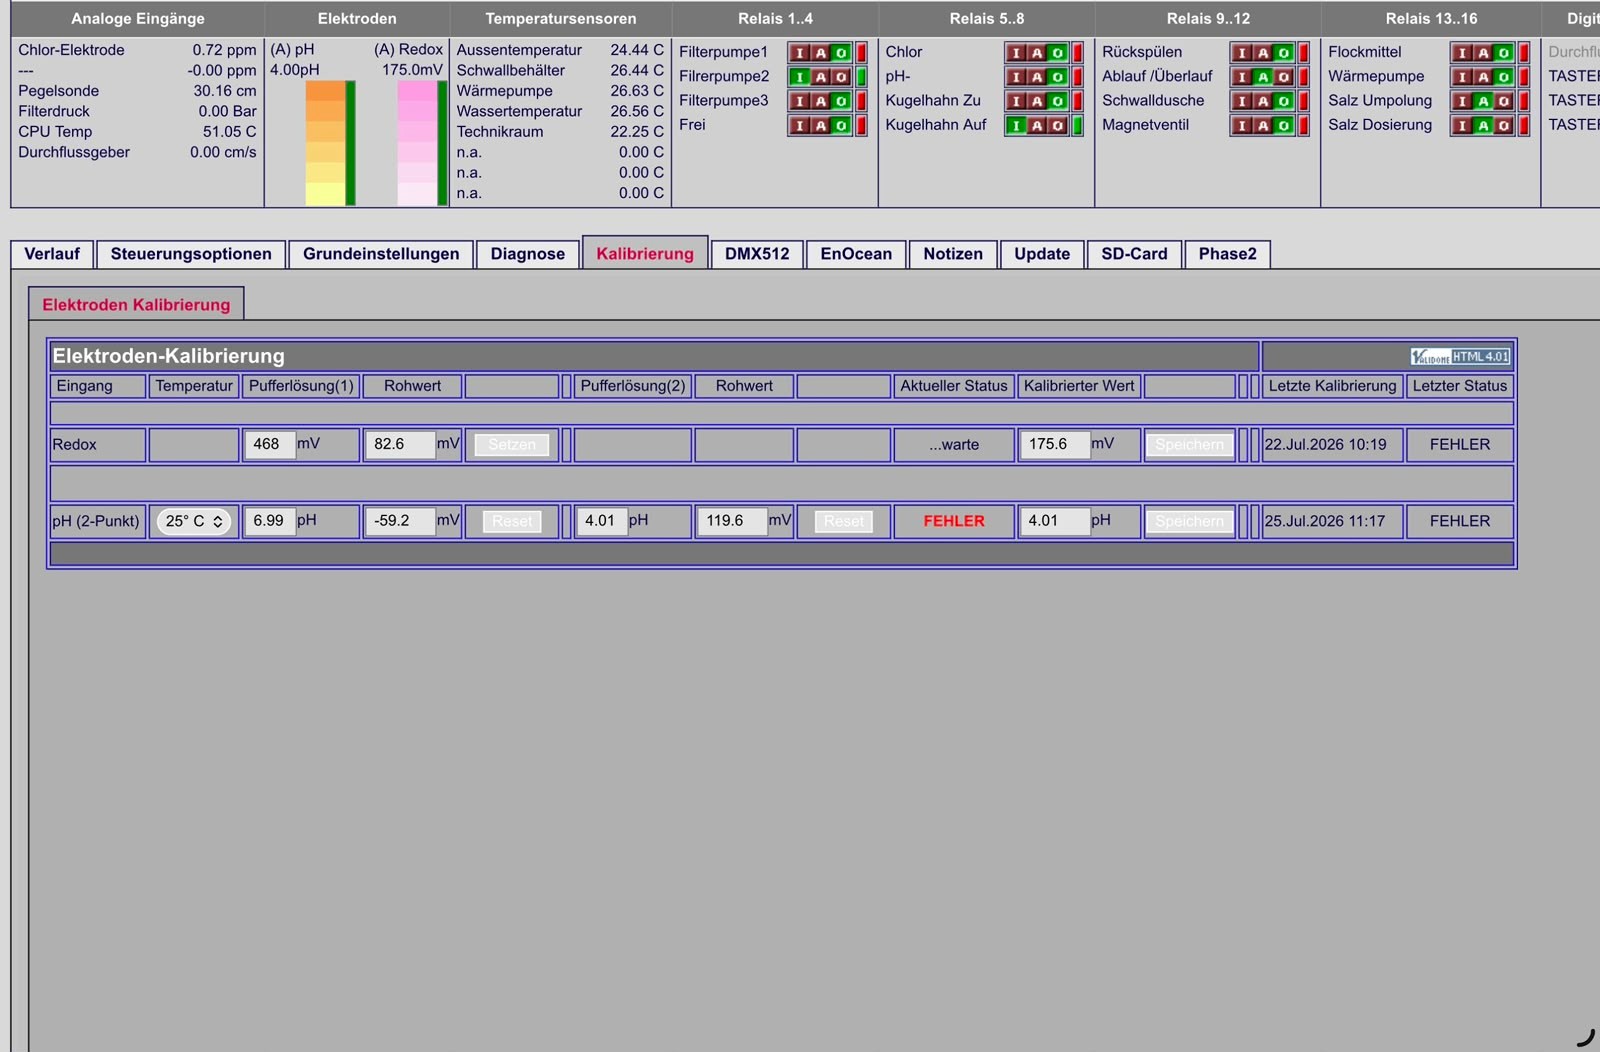
Task: Set Rückspülen relay to I
Action: coord(1242,53)
